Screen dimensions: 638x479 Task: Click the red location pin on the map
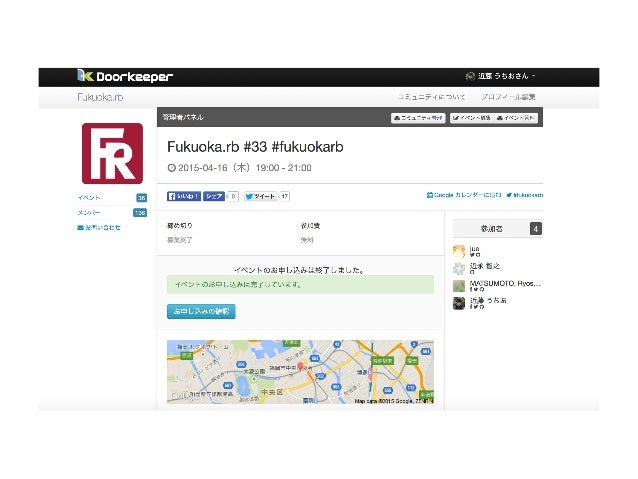click(300, 365)
